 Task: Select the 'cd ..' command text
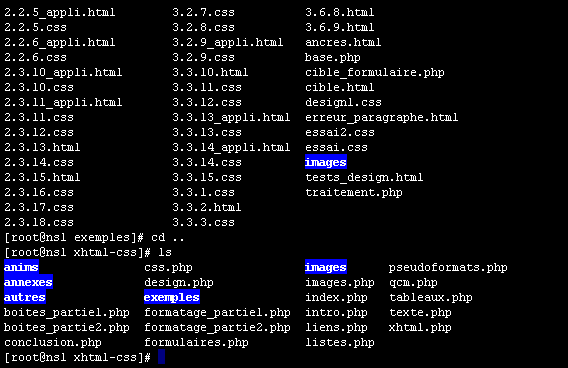click(168, 238)
